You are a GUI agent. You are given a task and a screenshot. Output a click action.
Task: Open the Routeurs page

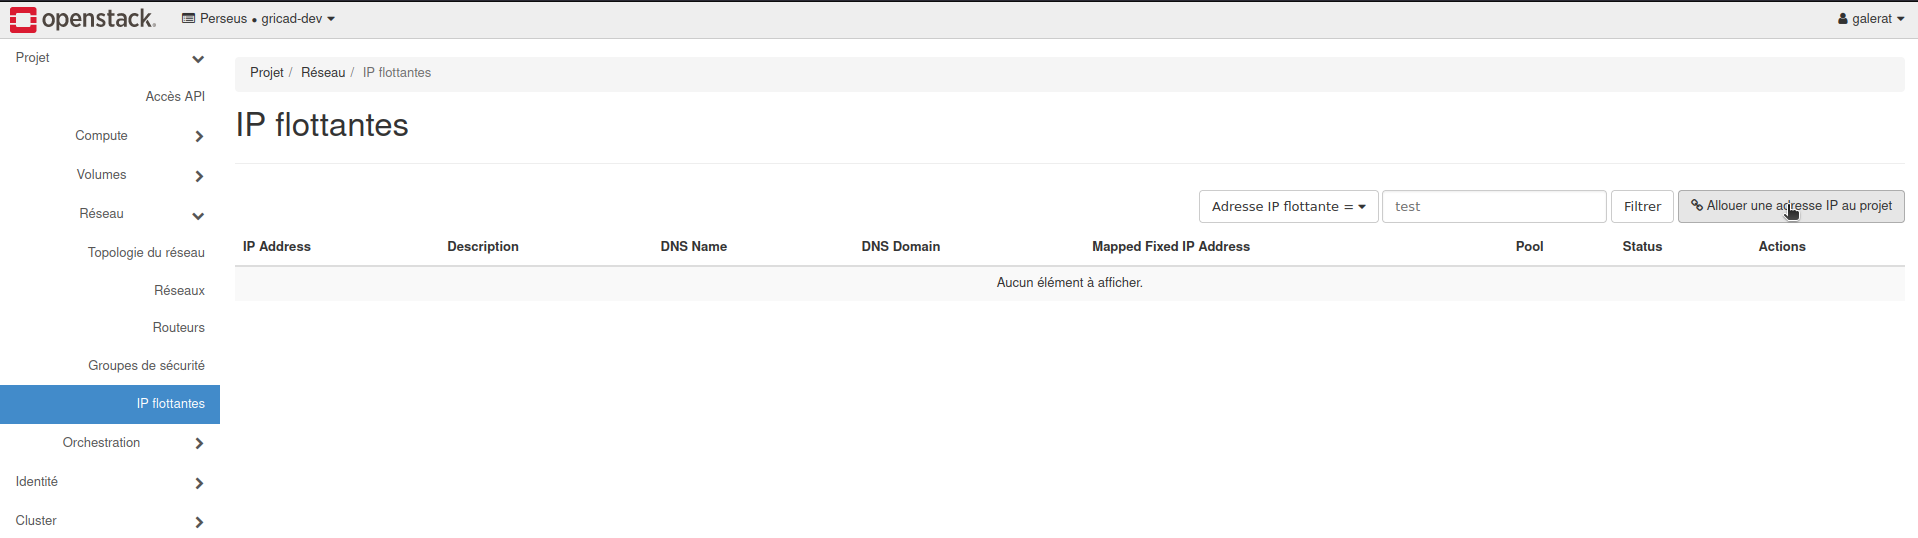178,328
